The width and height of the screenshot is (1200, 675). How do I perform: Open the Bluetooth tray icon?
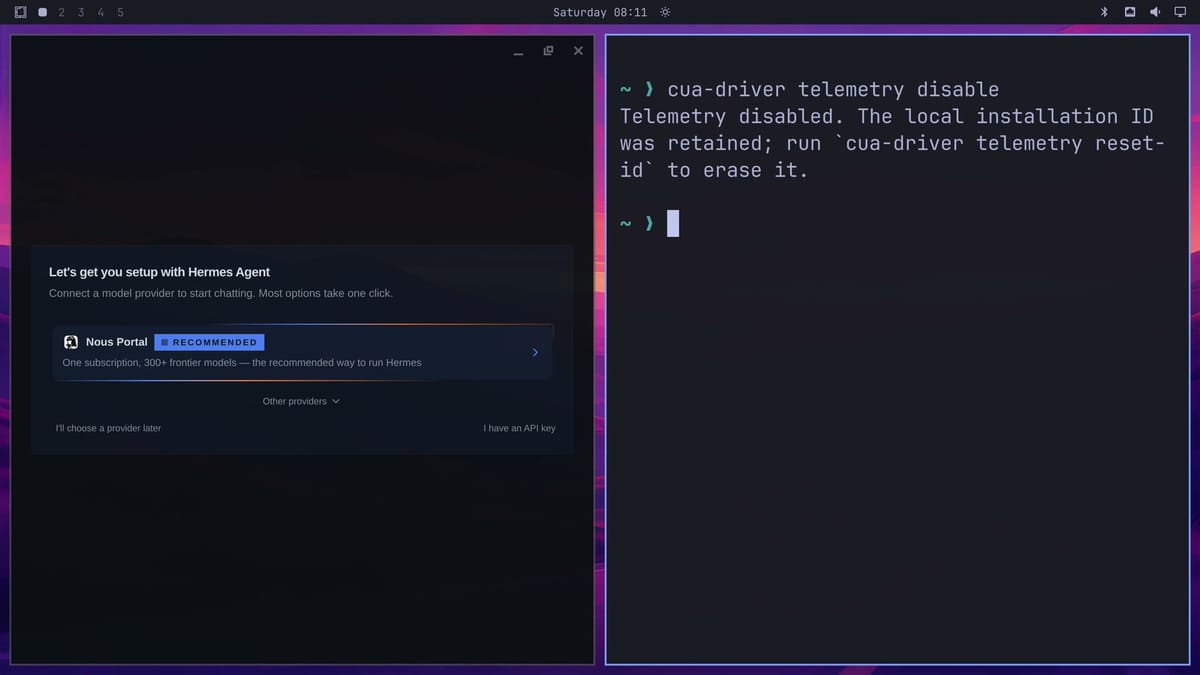coord(1104,12)
